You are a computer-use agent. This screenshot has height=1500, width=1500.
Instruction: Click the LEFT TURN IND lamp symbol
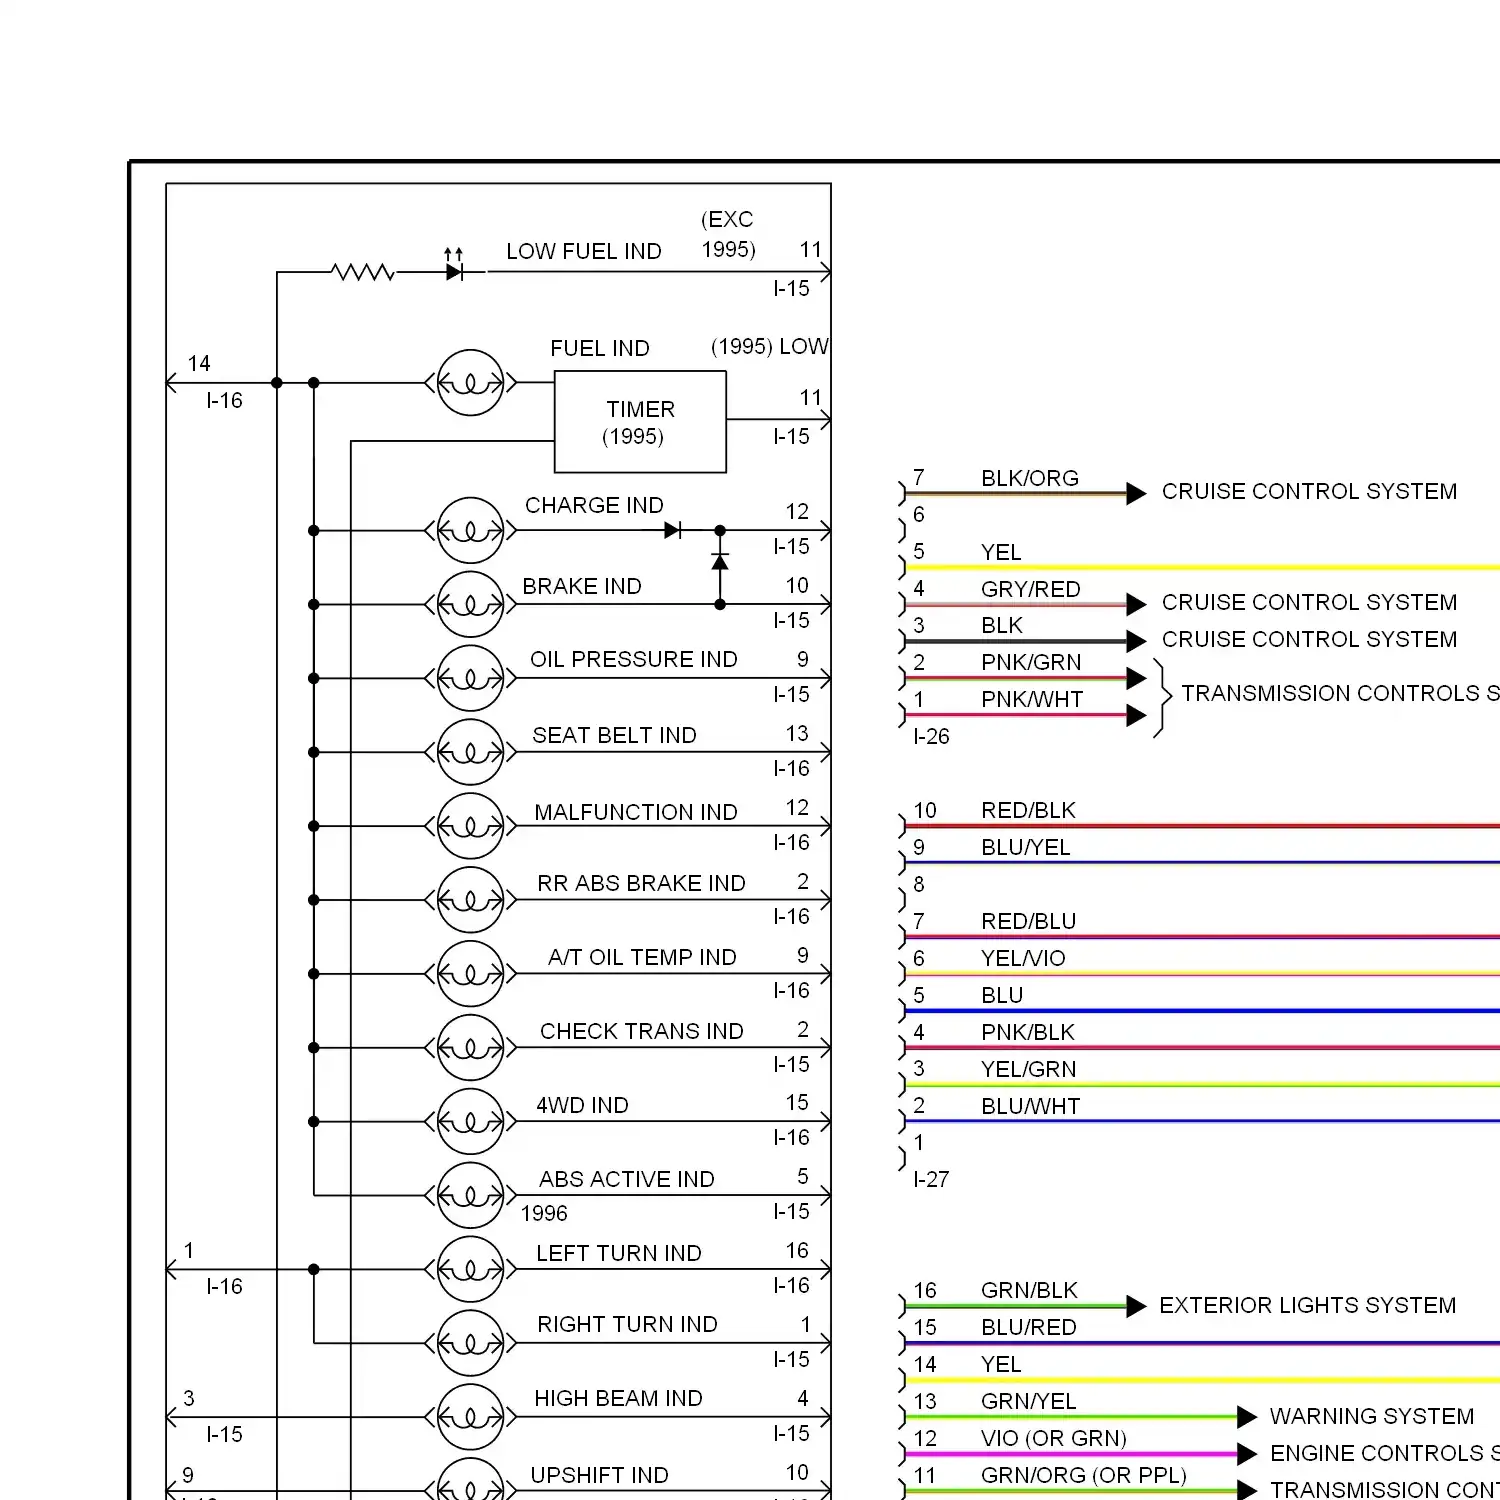coord(470,1269)
